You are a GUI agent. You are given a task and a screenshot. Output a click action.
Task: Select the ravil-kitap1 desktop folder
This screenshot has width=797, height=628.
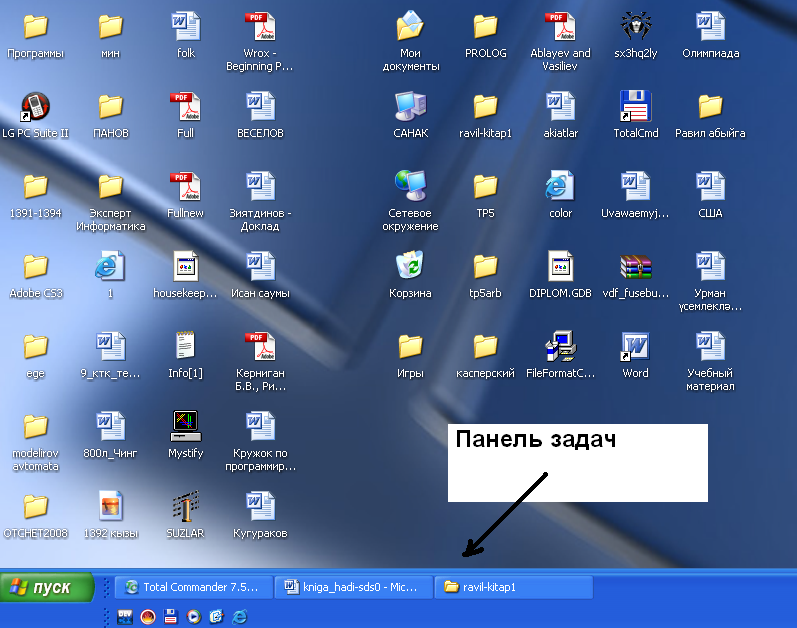[485, 106]
